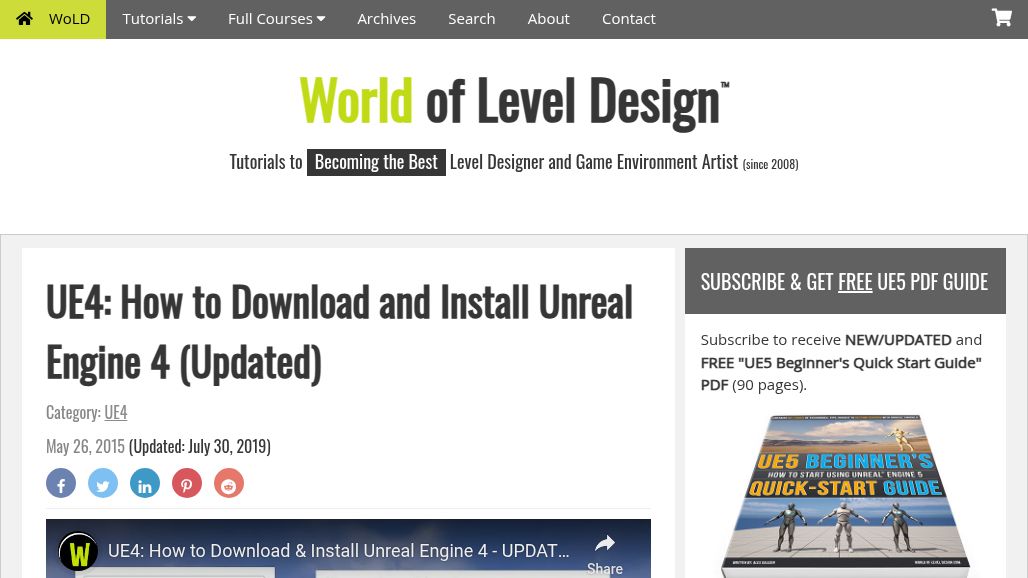Click the WoLD home label
The height and width of the screenshot is (578, 1028).
coord(69,19)
